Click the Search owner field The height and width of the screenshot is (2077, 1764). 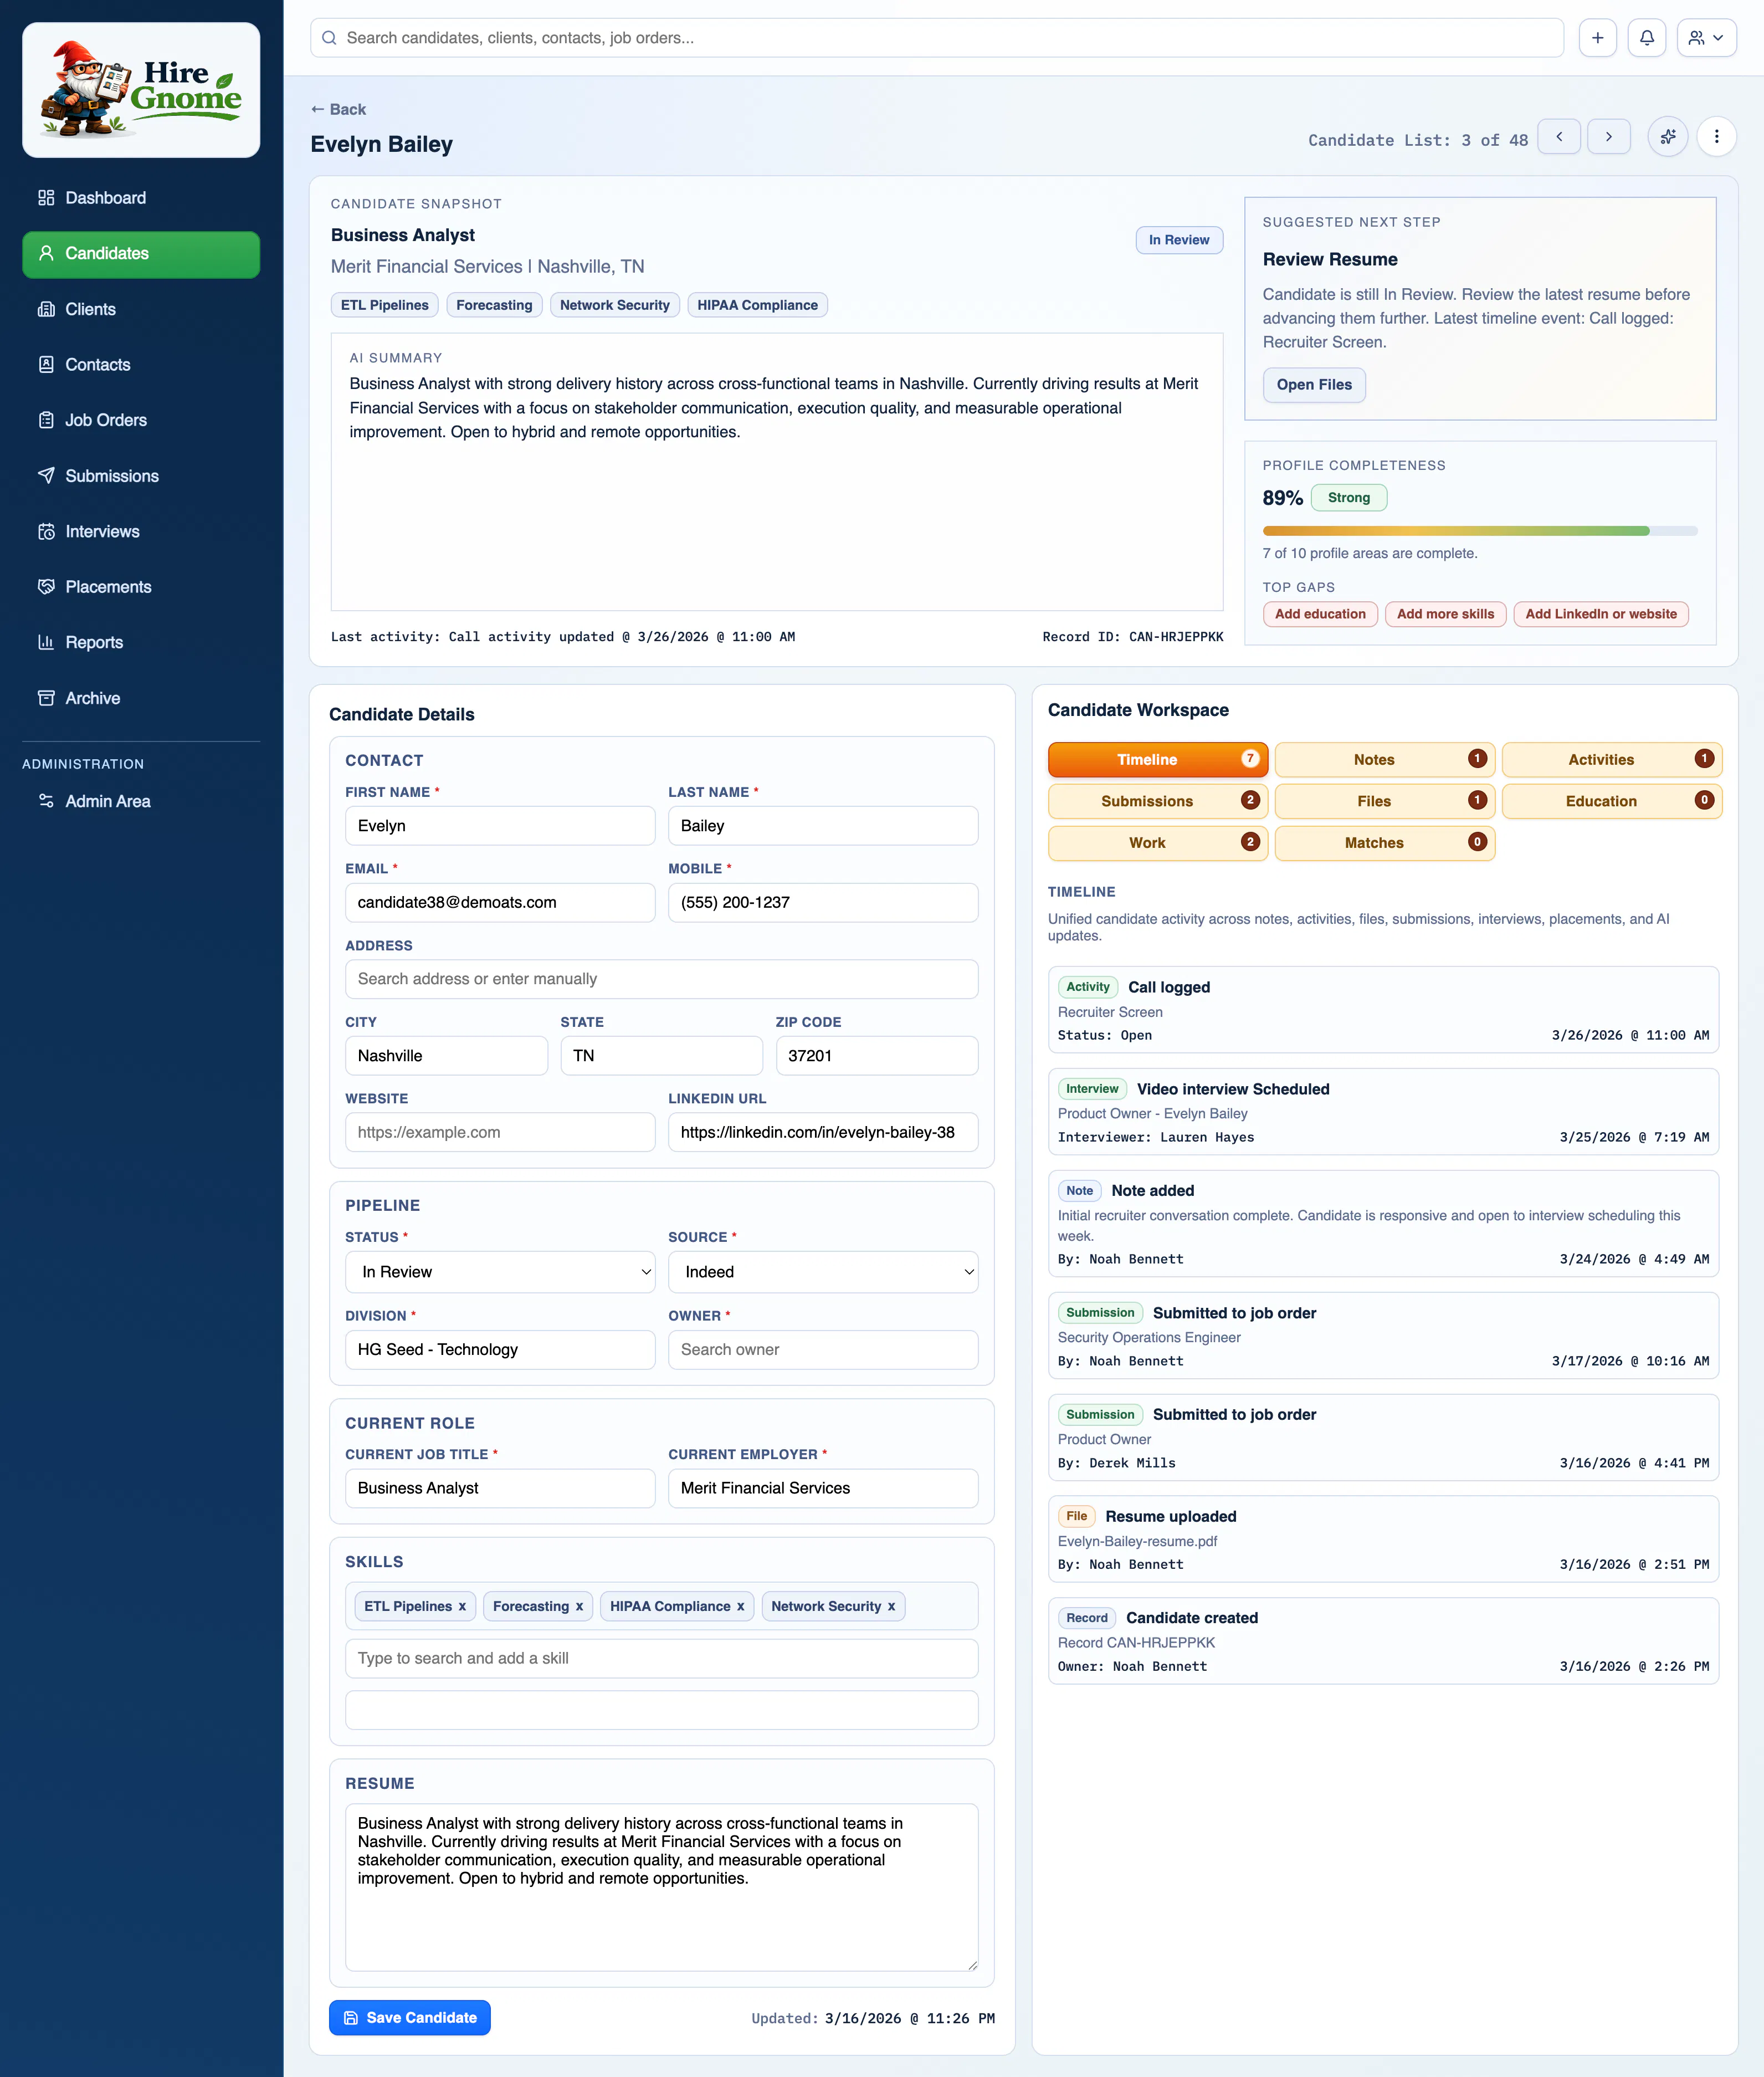[x=823, y=1350]
